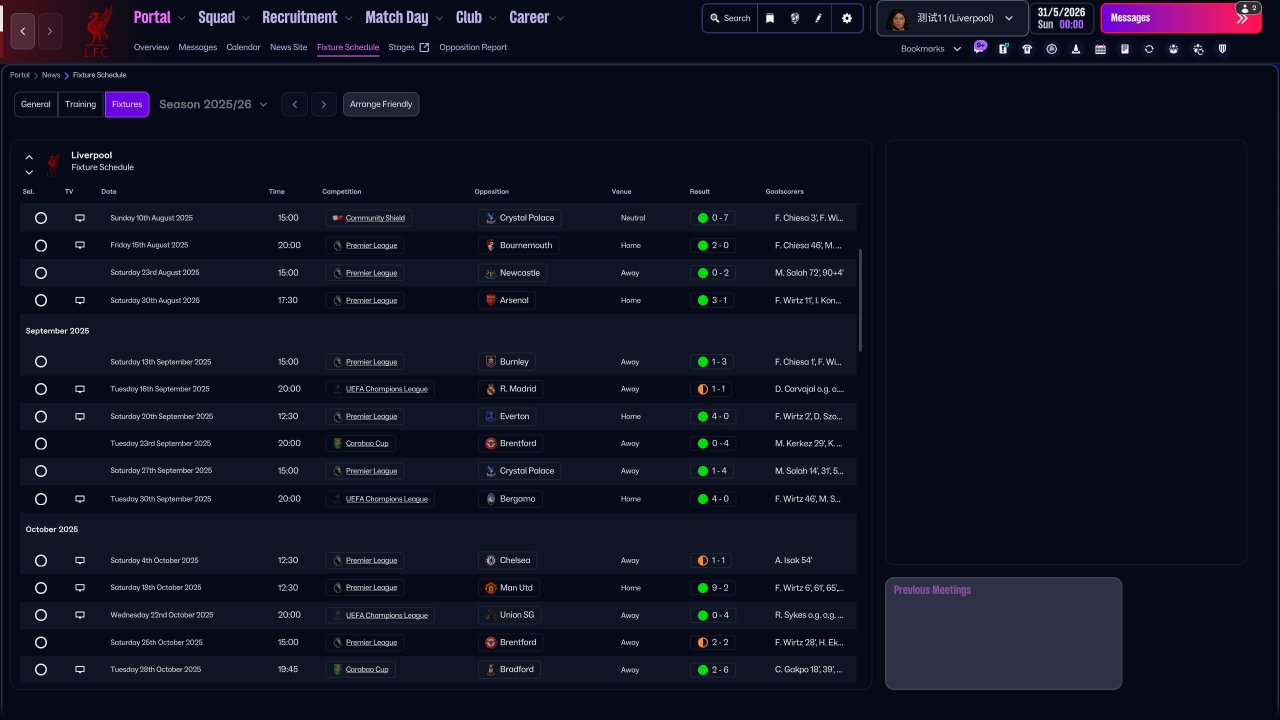Select the Union SG fixture radio button

[41, 615]
